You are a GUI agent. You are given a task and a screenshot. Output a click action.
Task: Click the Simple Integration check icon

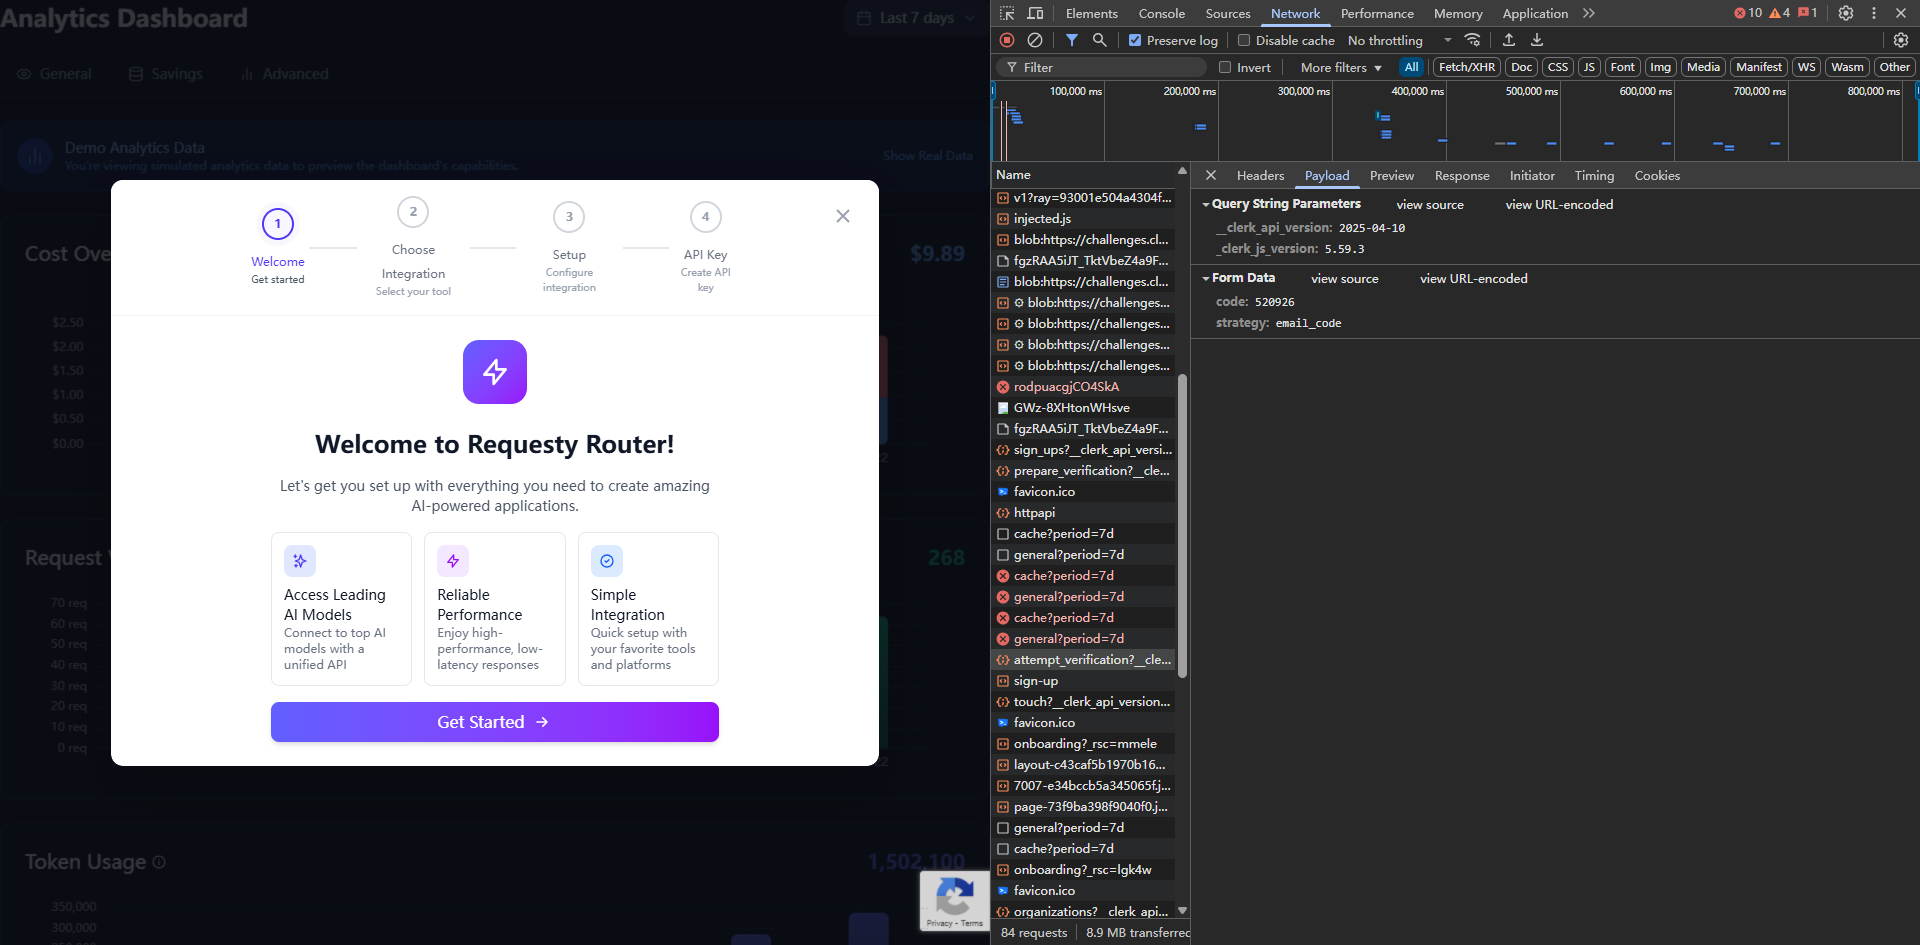point(607,561)
